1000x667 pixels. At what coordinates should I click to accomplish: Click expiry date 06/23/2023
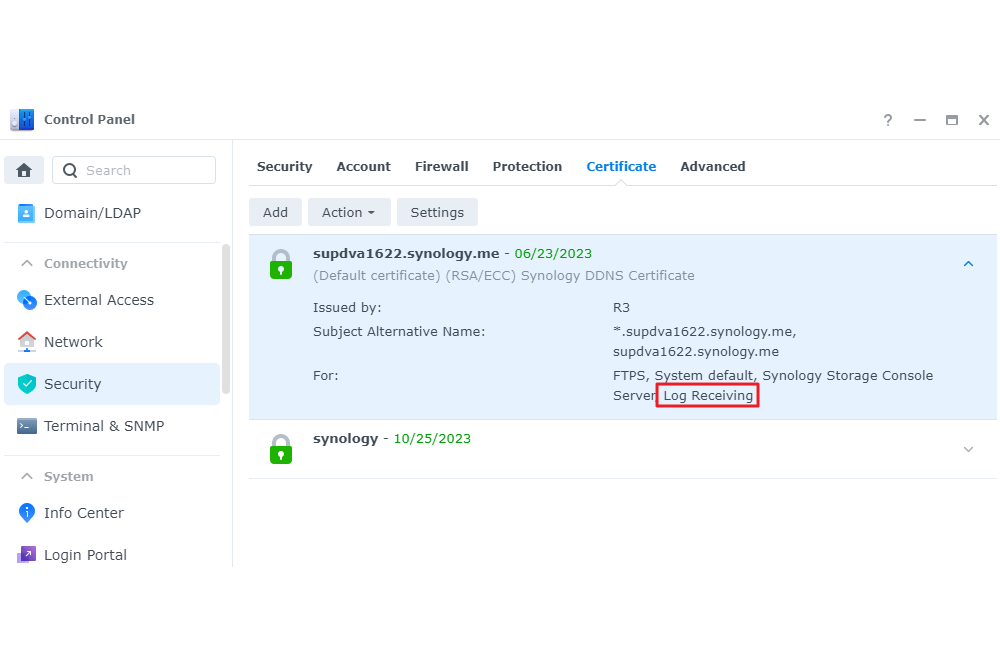coord(553,253)
